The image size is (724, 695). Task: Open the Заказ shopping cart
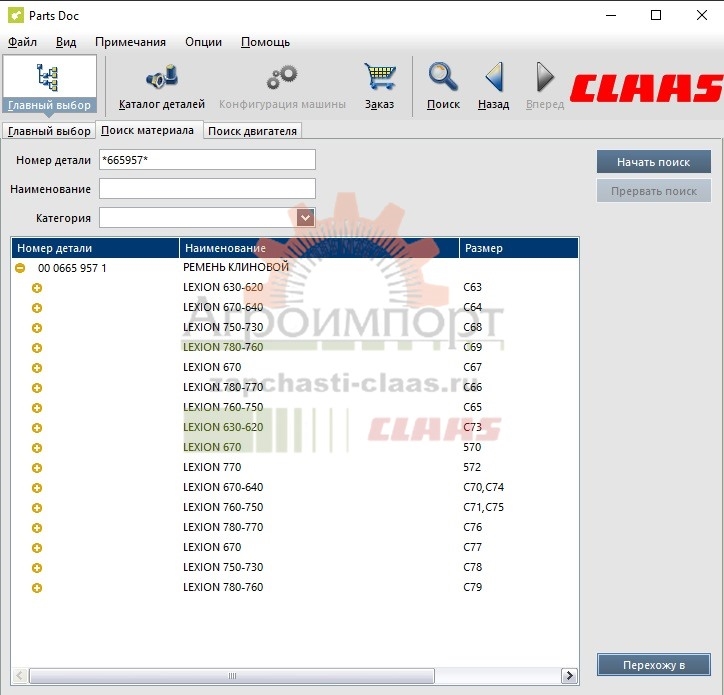point(380,85)
